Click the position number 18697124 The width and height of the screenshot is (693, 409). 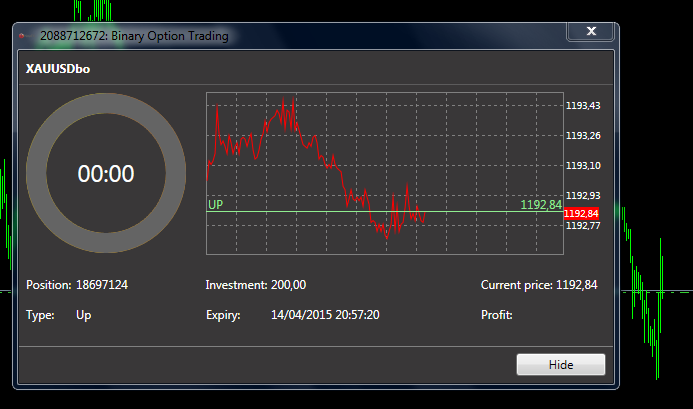102,285
